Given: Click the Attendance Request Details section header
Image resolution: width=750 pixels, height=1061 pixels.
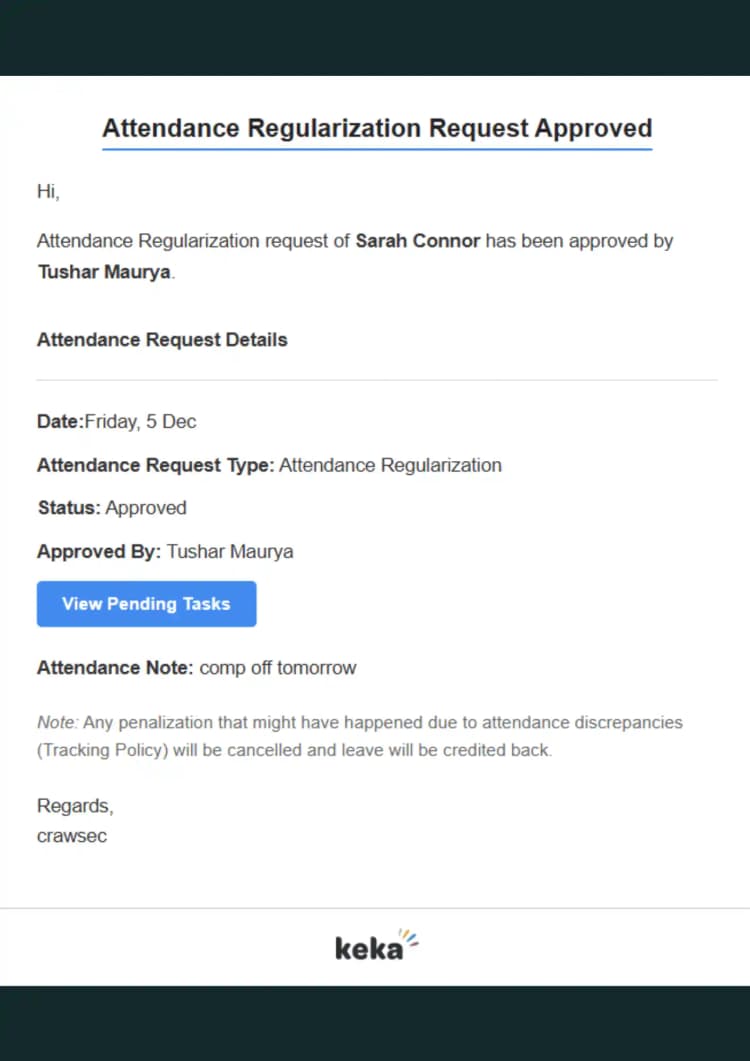Looking at the screenshot, I should coord(161,339).
